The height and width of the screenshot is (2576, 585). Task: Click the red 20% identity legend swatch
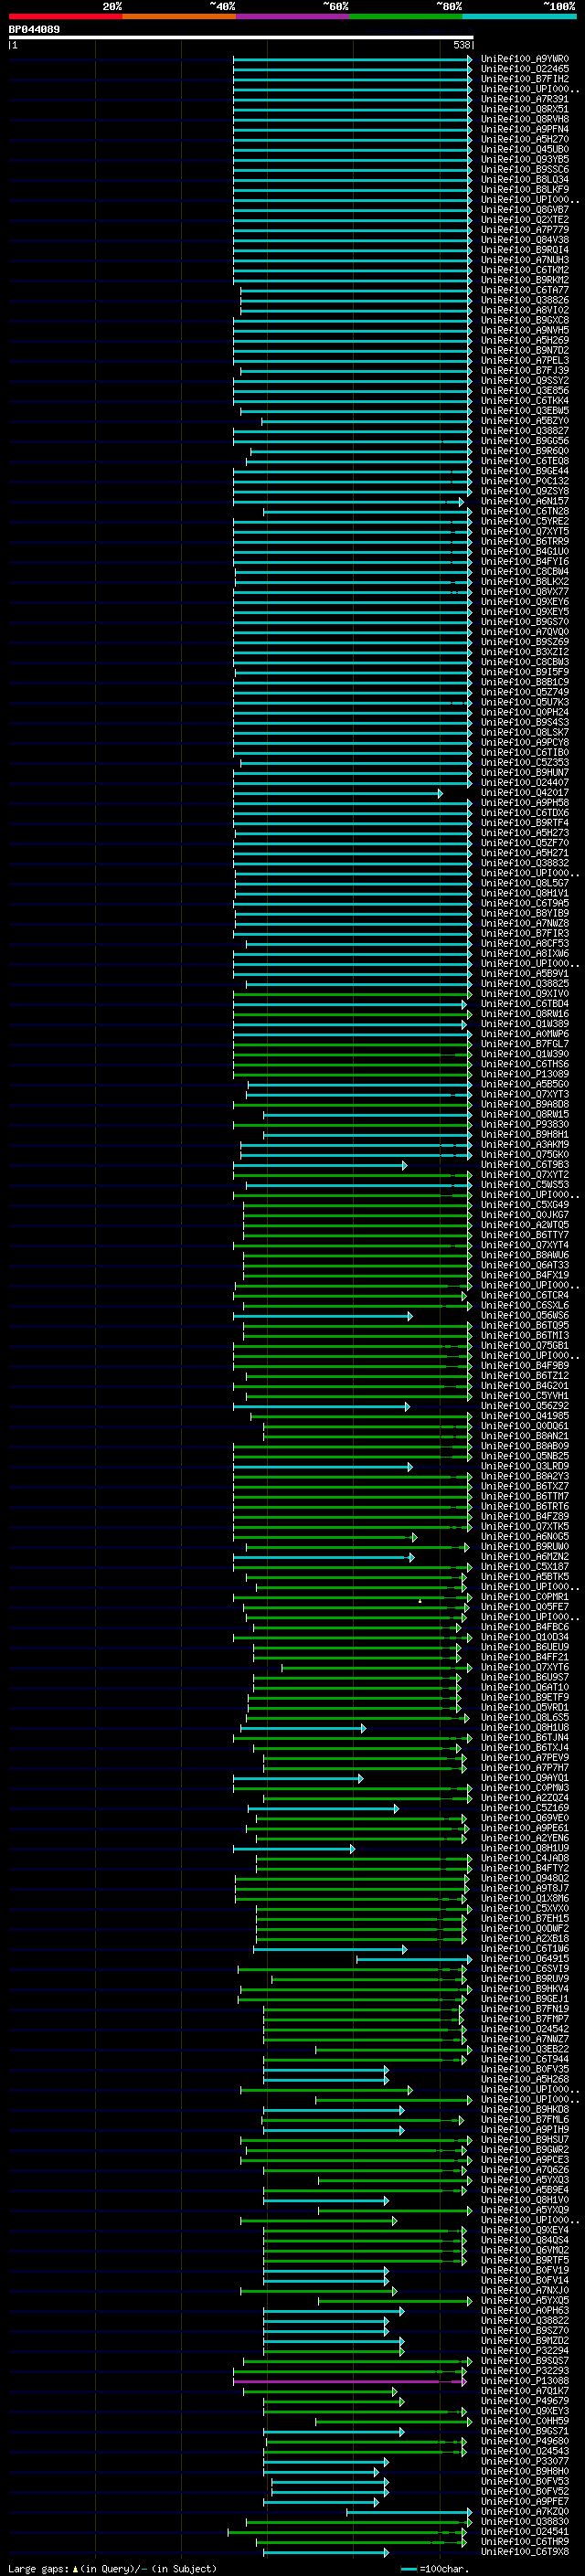[65, 16]
